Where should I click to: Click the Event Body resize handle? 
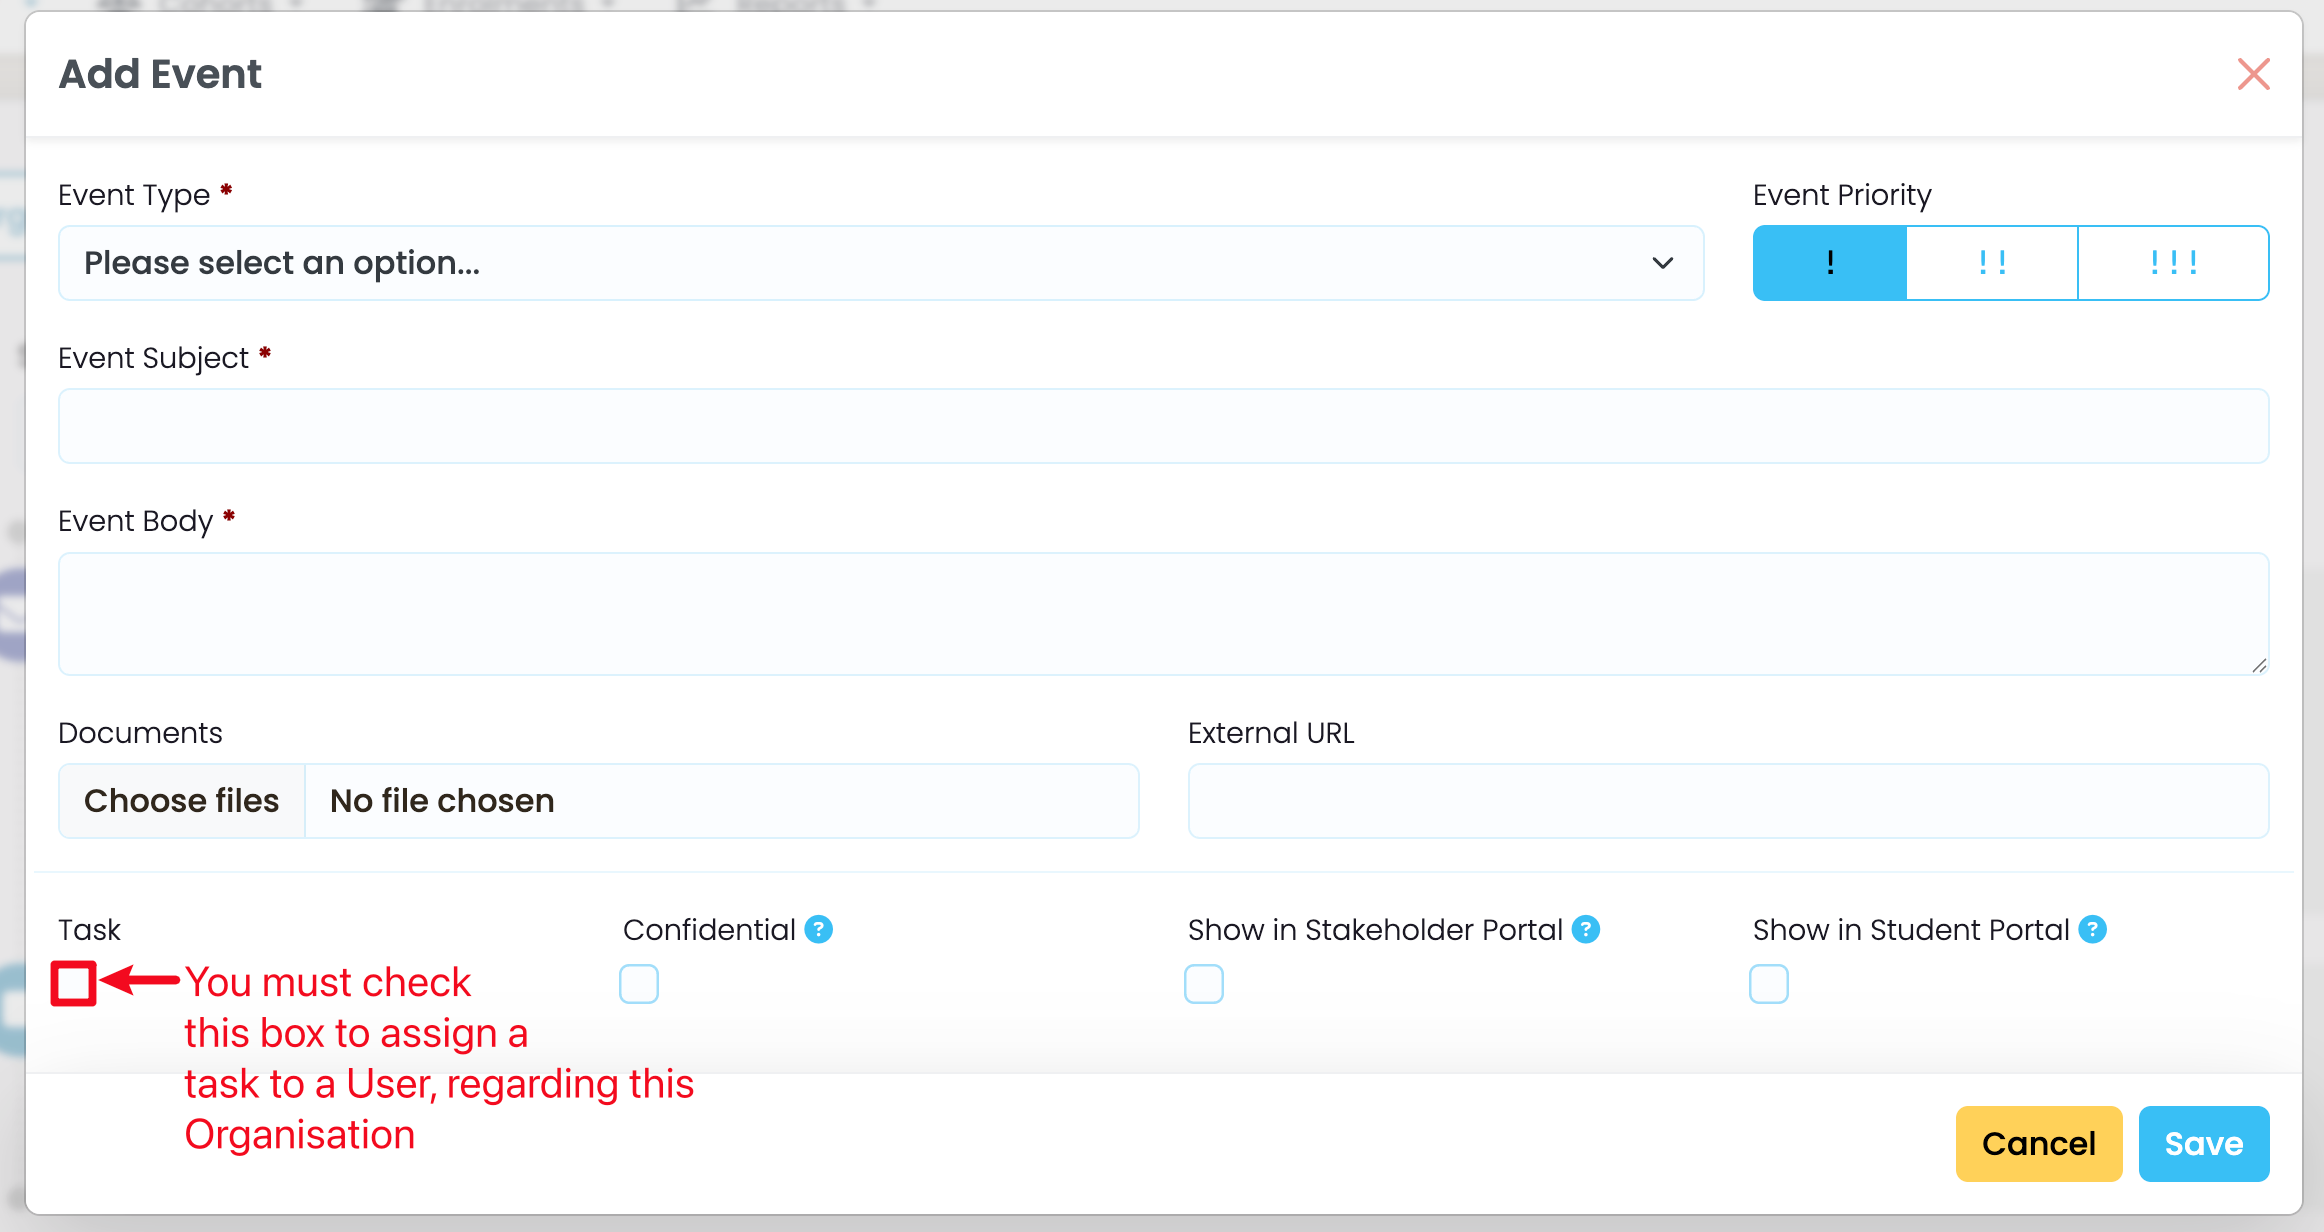point(2259,666)
